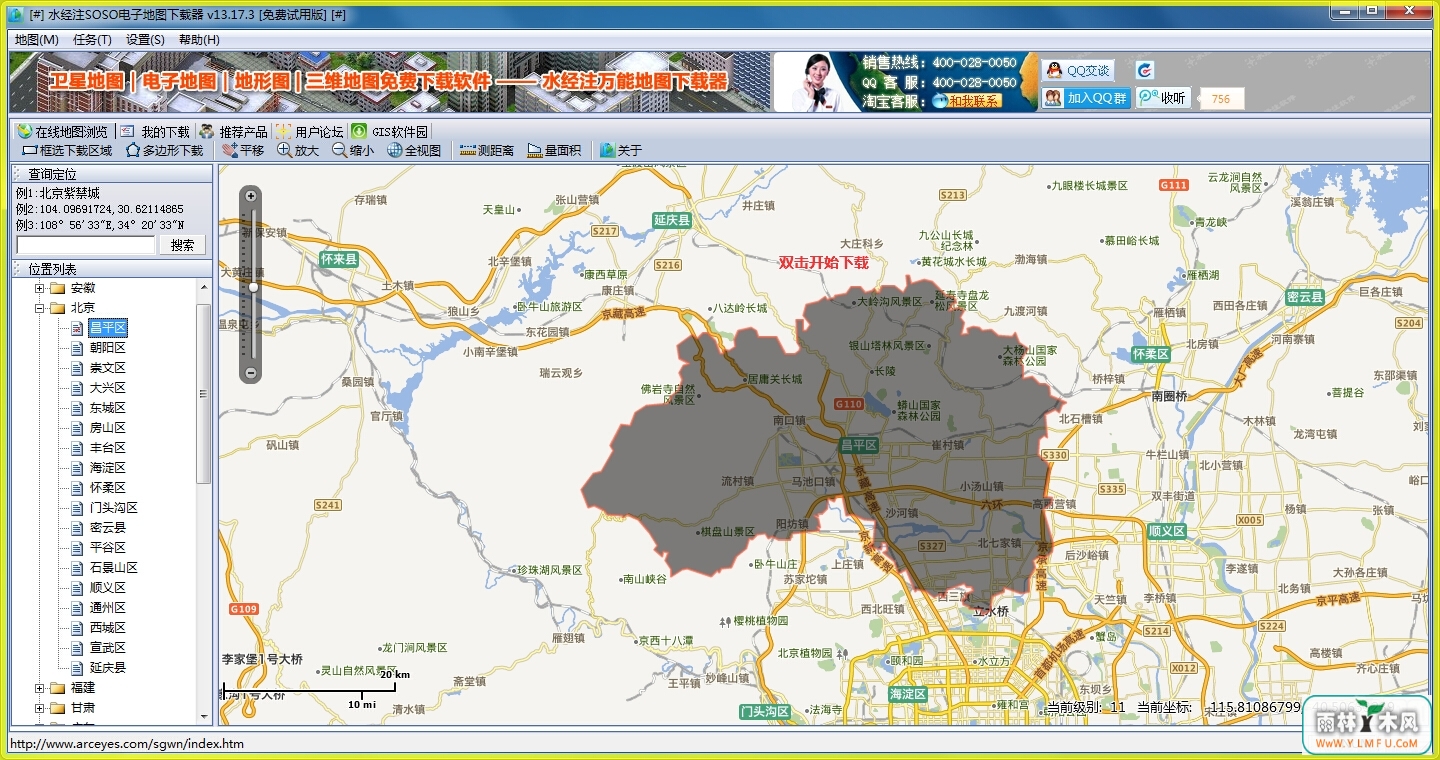
Task: Select 怀柔区 in the location list
Action: (108, 488)
